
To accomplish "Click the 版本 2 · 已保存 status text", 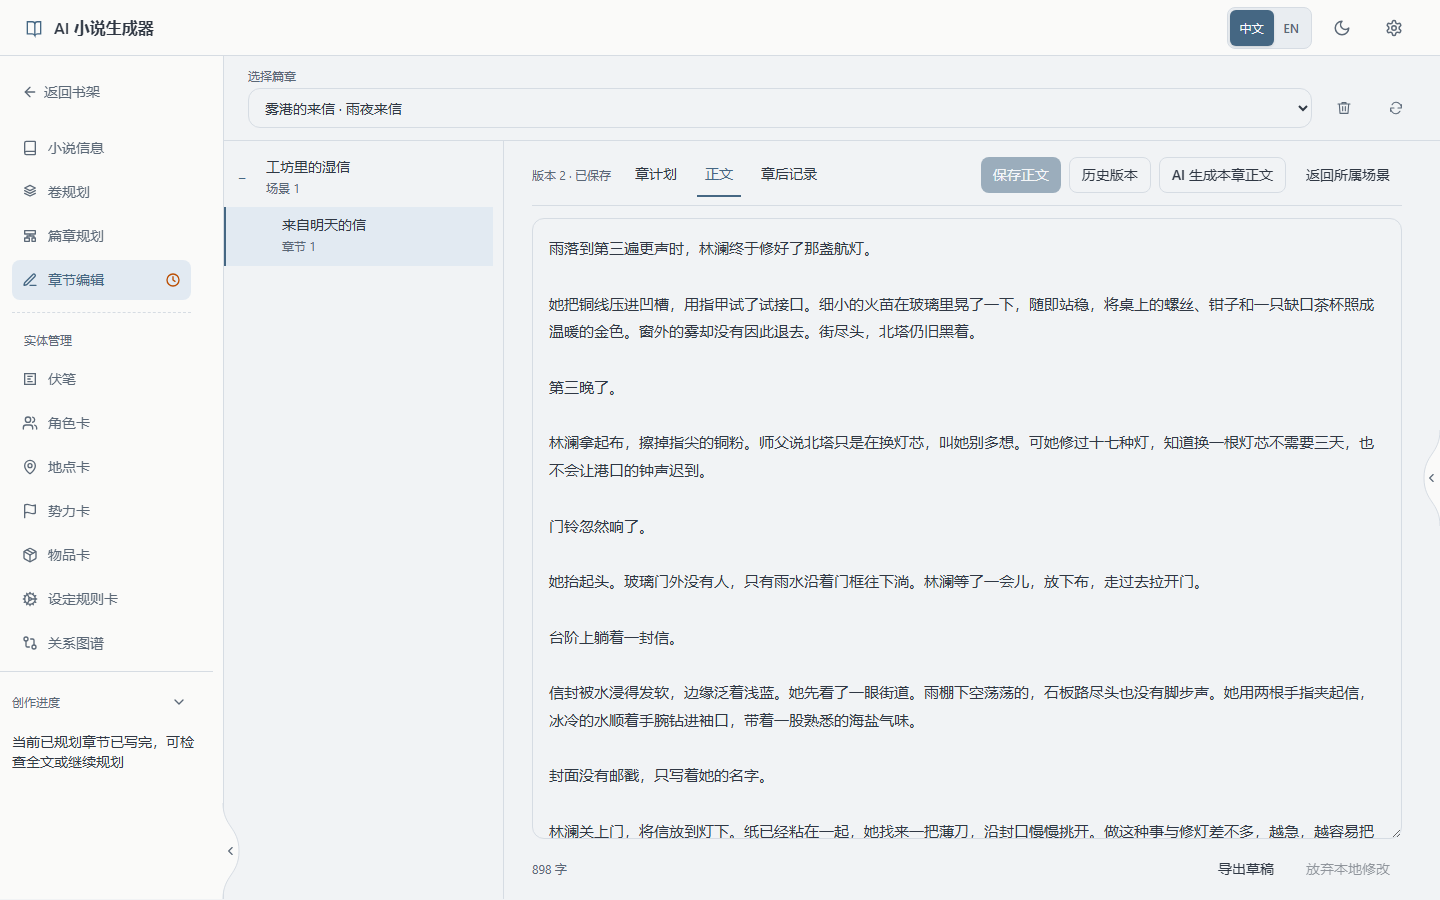I will pyautogui.click(x=571, y=175).
